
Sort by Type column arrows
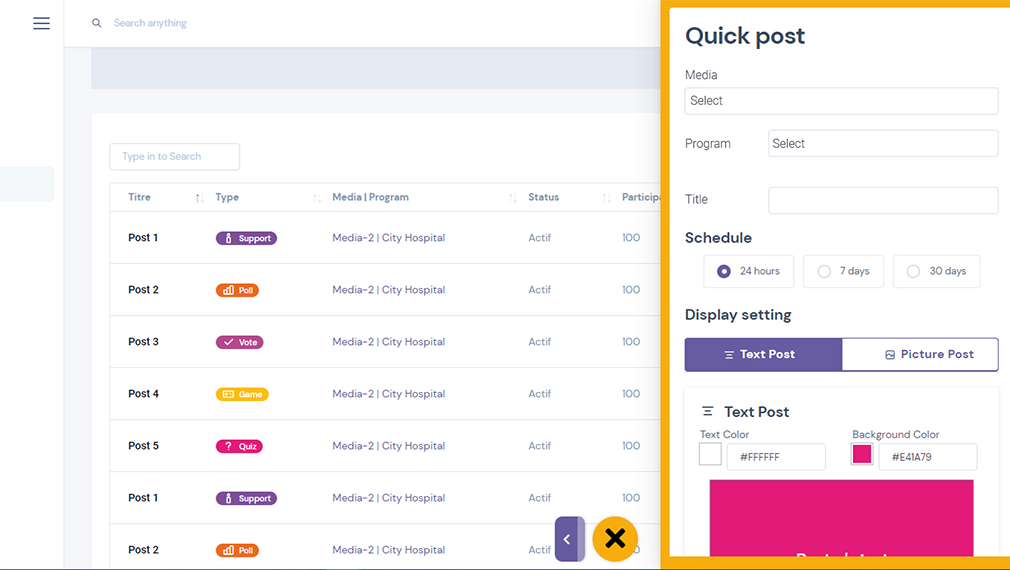pos(316,198)
